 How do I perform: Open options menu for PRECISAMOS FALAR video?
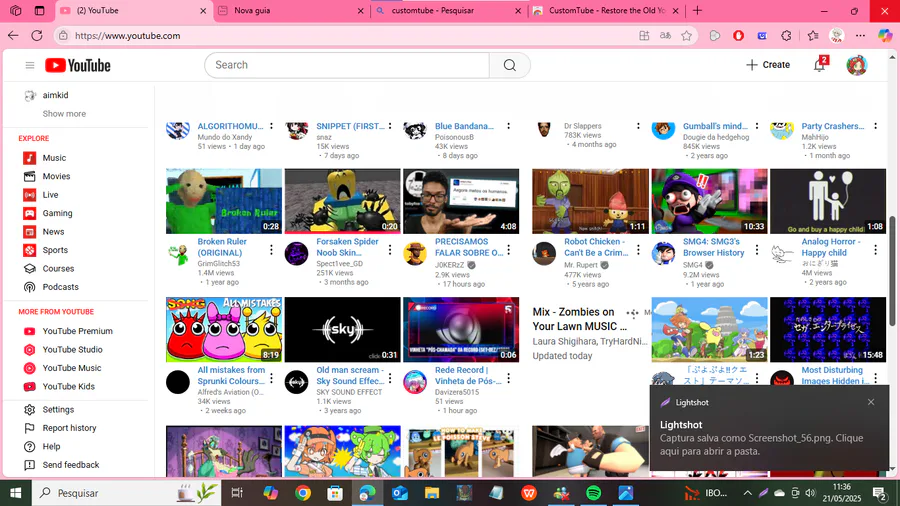[x=508, y=250]
